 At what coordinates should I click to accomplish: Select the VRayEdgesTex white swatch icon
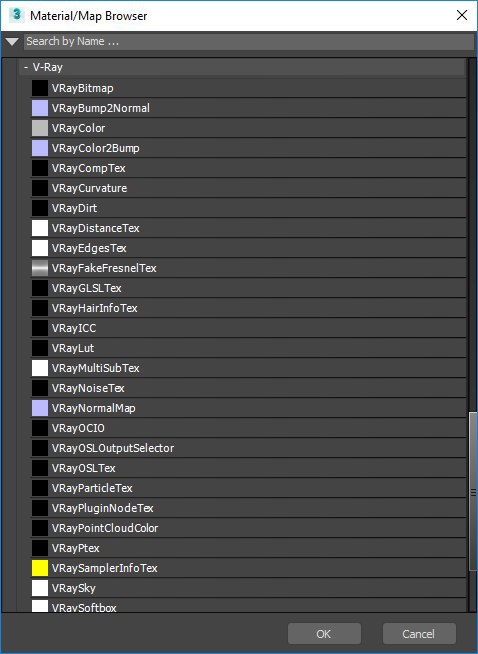pyautogui.click(x=40, y=248)
